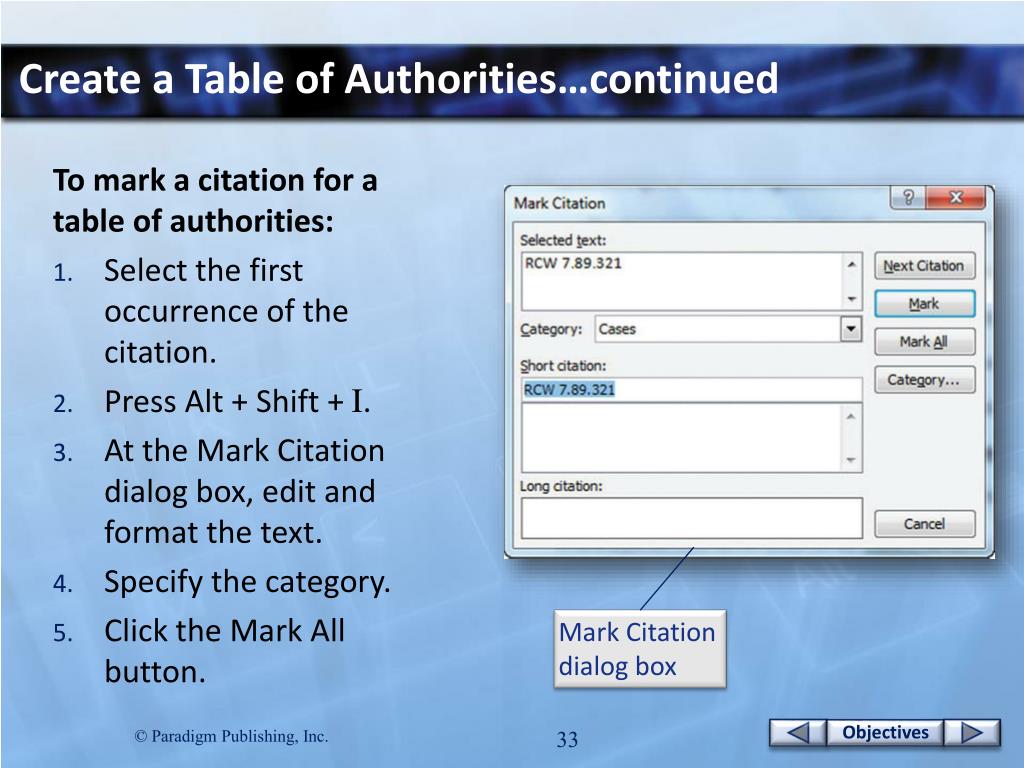Click the slide number 33
The width and height of the screenshot is (1024, 768).
tap(567, 739)
